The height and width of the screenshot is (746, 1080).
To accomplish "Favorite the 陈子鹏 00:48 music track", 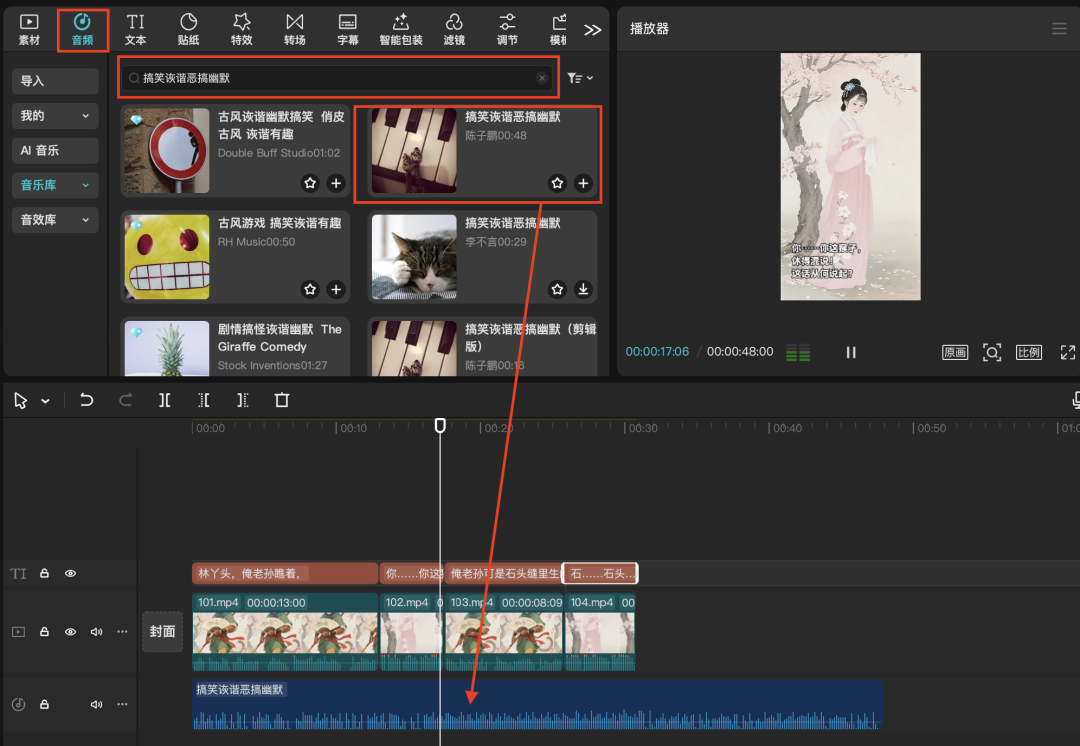I will [557, 183].
